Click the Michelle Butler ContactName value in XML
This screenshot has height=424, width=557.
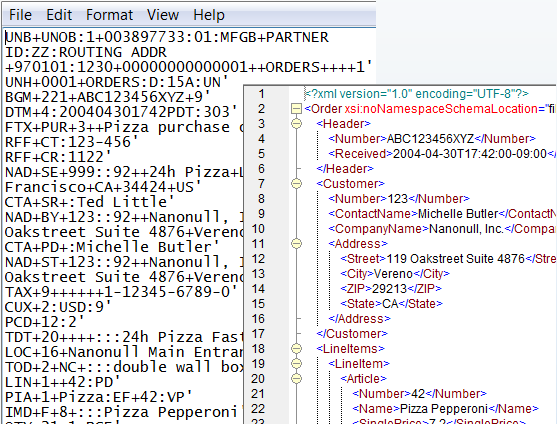(458, 214)
